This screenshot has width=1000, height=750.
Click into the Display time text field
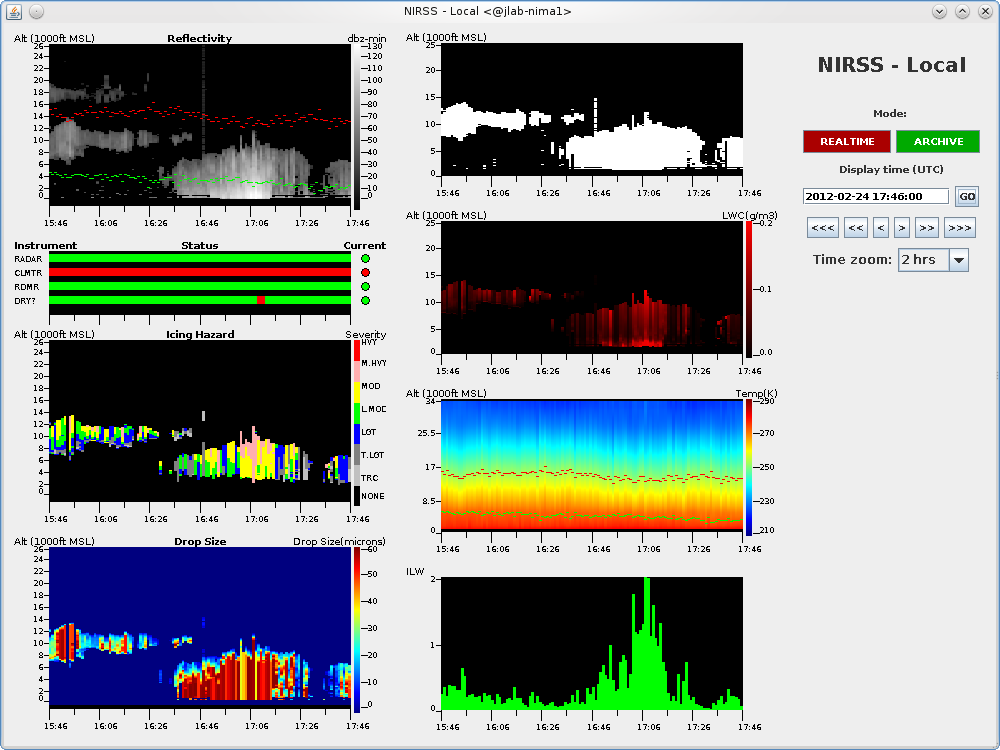[875, 197]
